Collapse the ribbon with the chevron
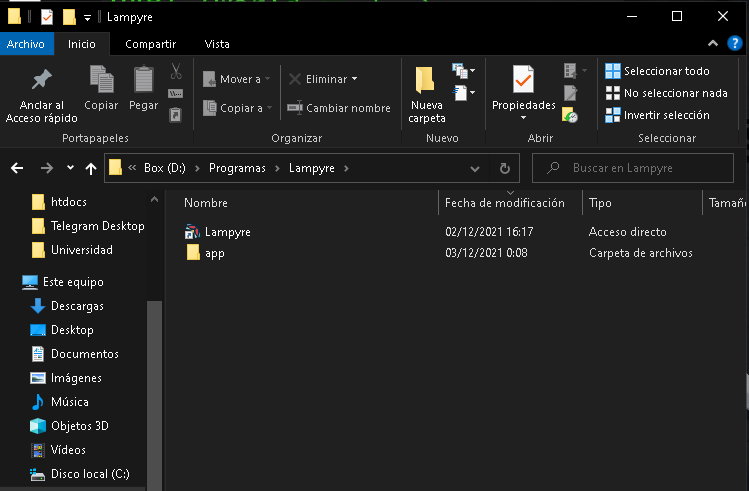 [x=713, y=43]
